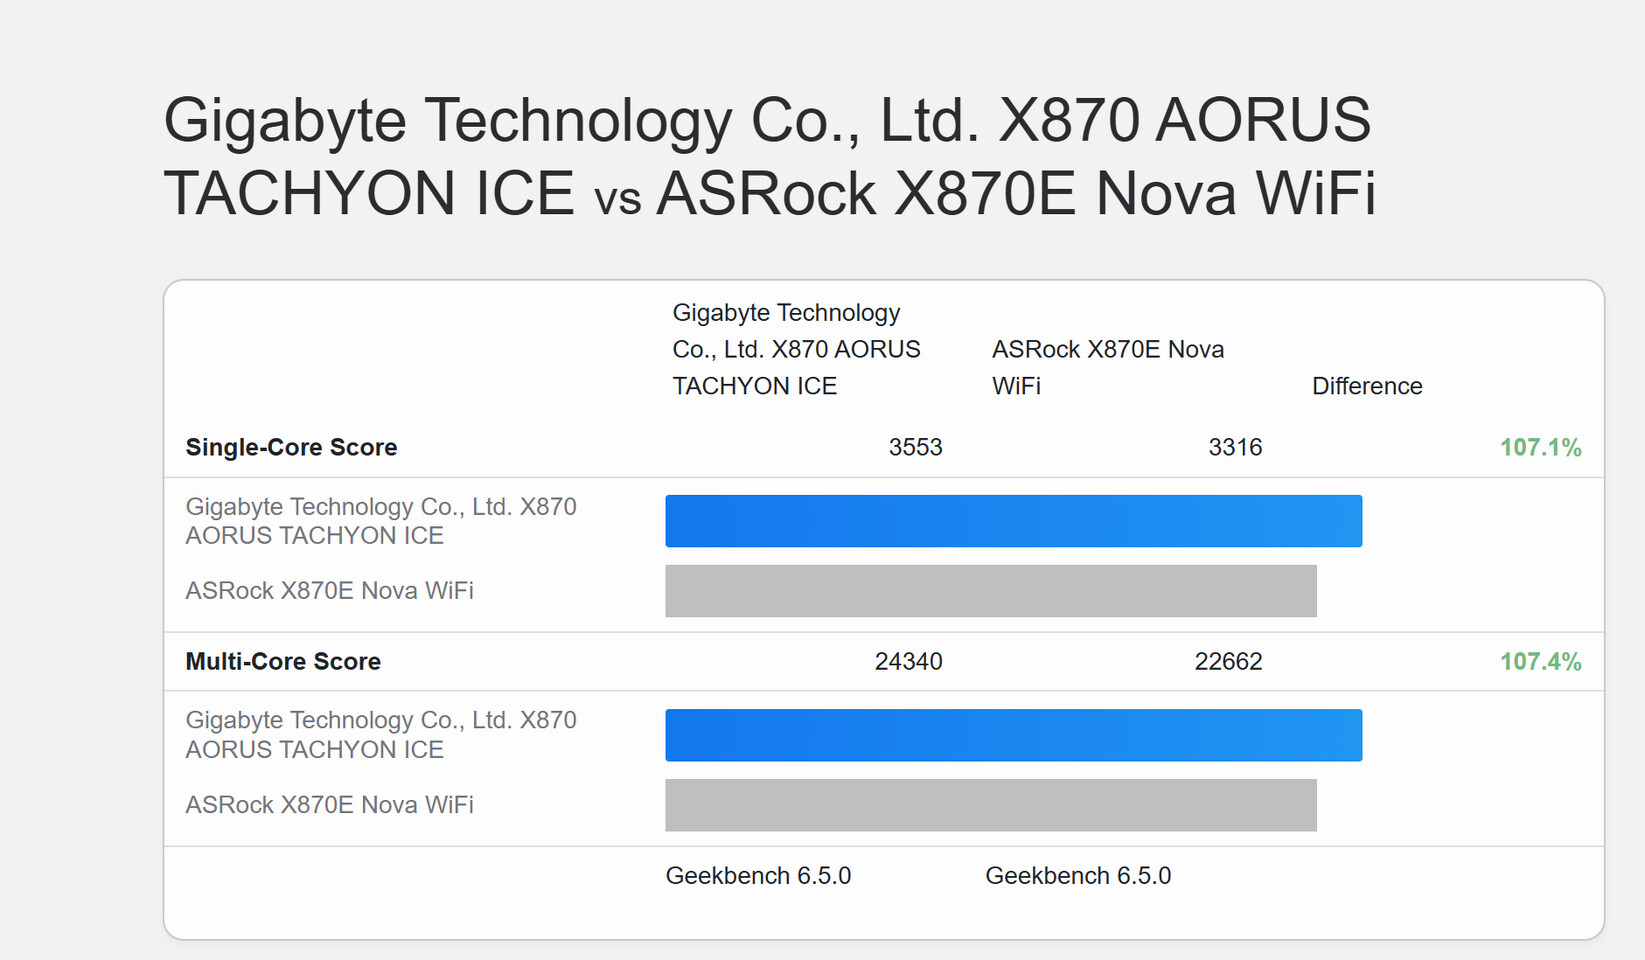The image size is (1645, 960).
Task: Click the page title comparing both motherboards
Action: click(x=769, y=156)
